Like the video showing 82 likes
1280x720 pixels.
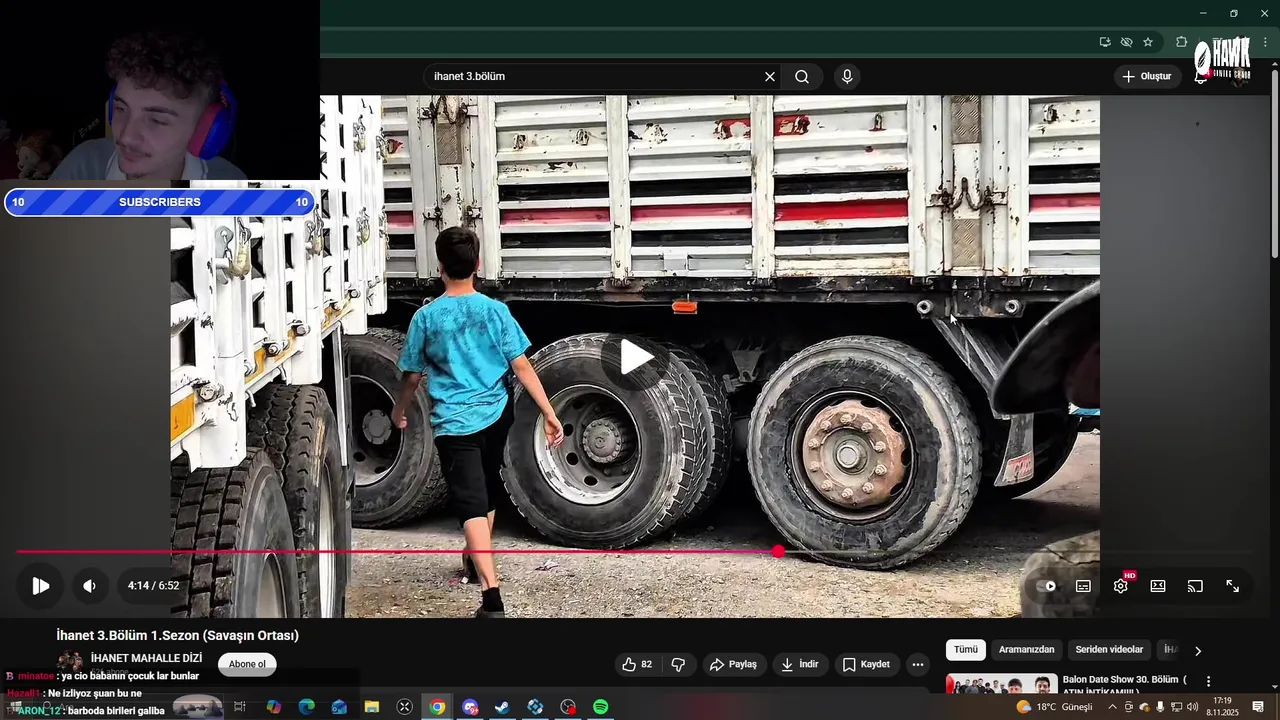pos(637,664)
